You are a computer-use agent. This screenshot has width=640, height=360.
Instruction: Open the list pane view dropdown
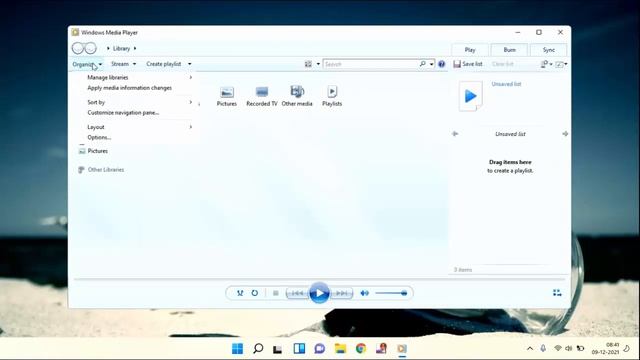tap(562, 64)
